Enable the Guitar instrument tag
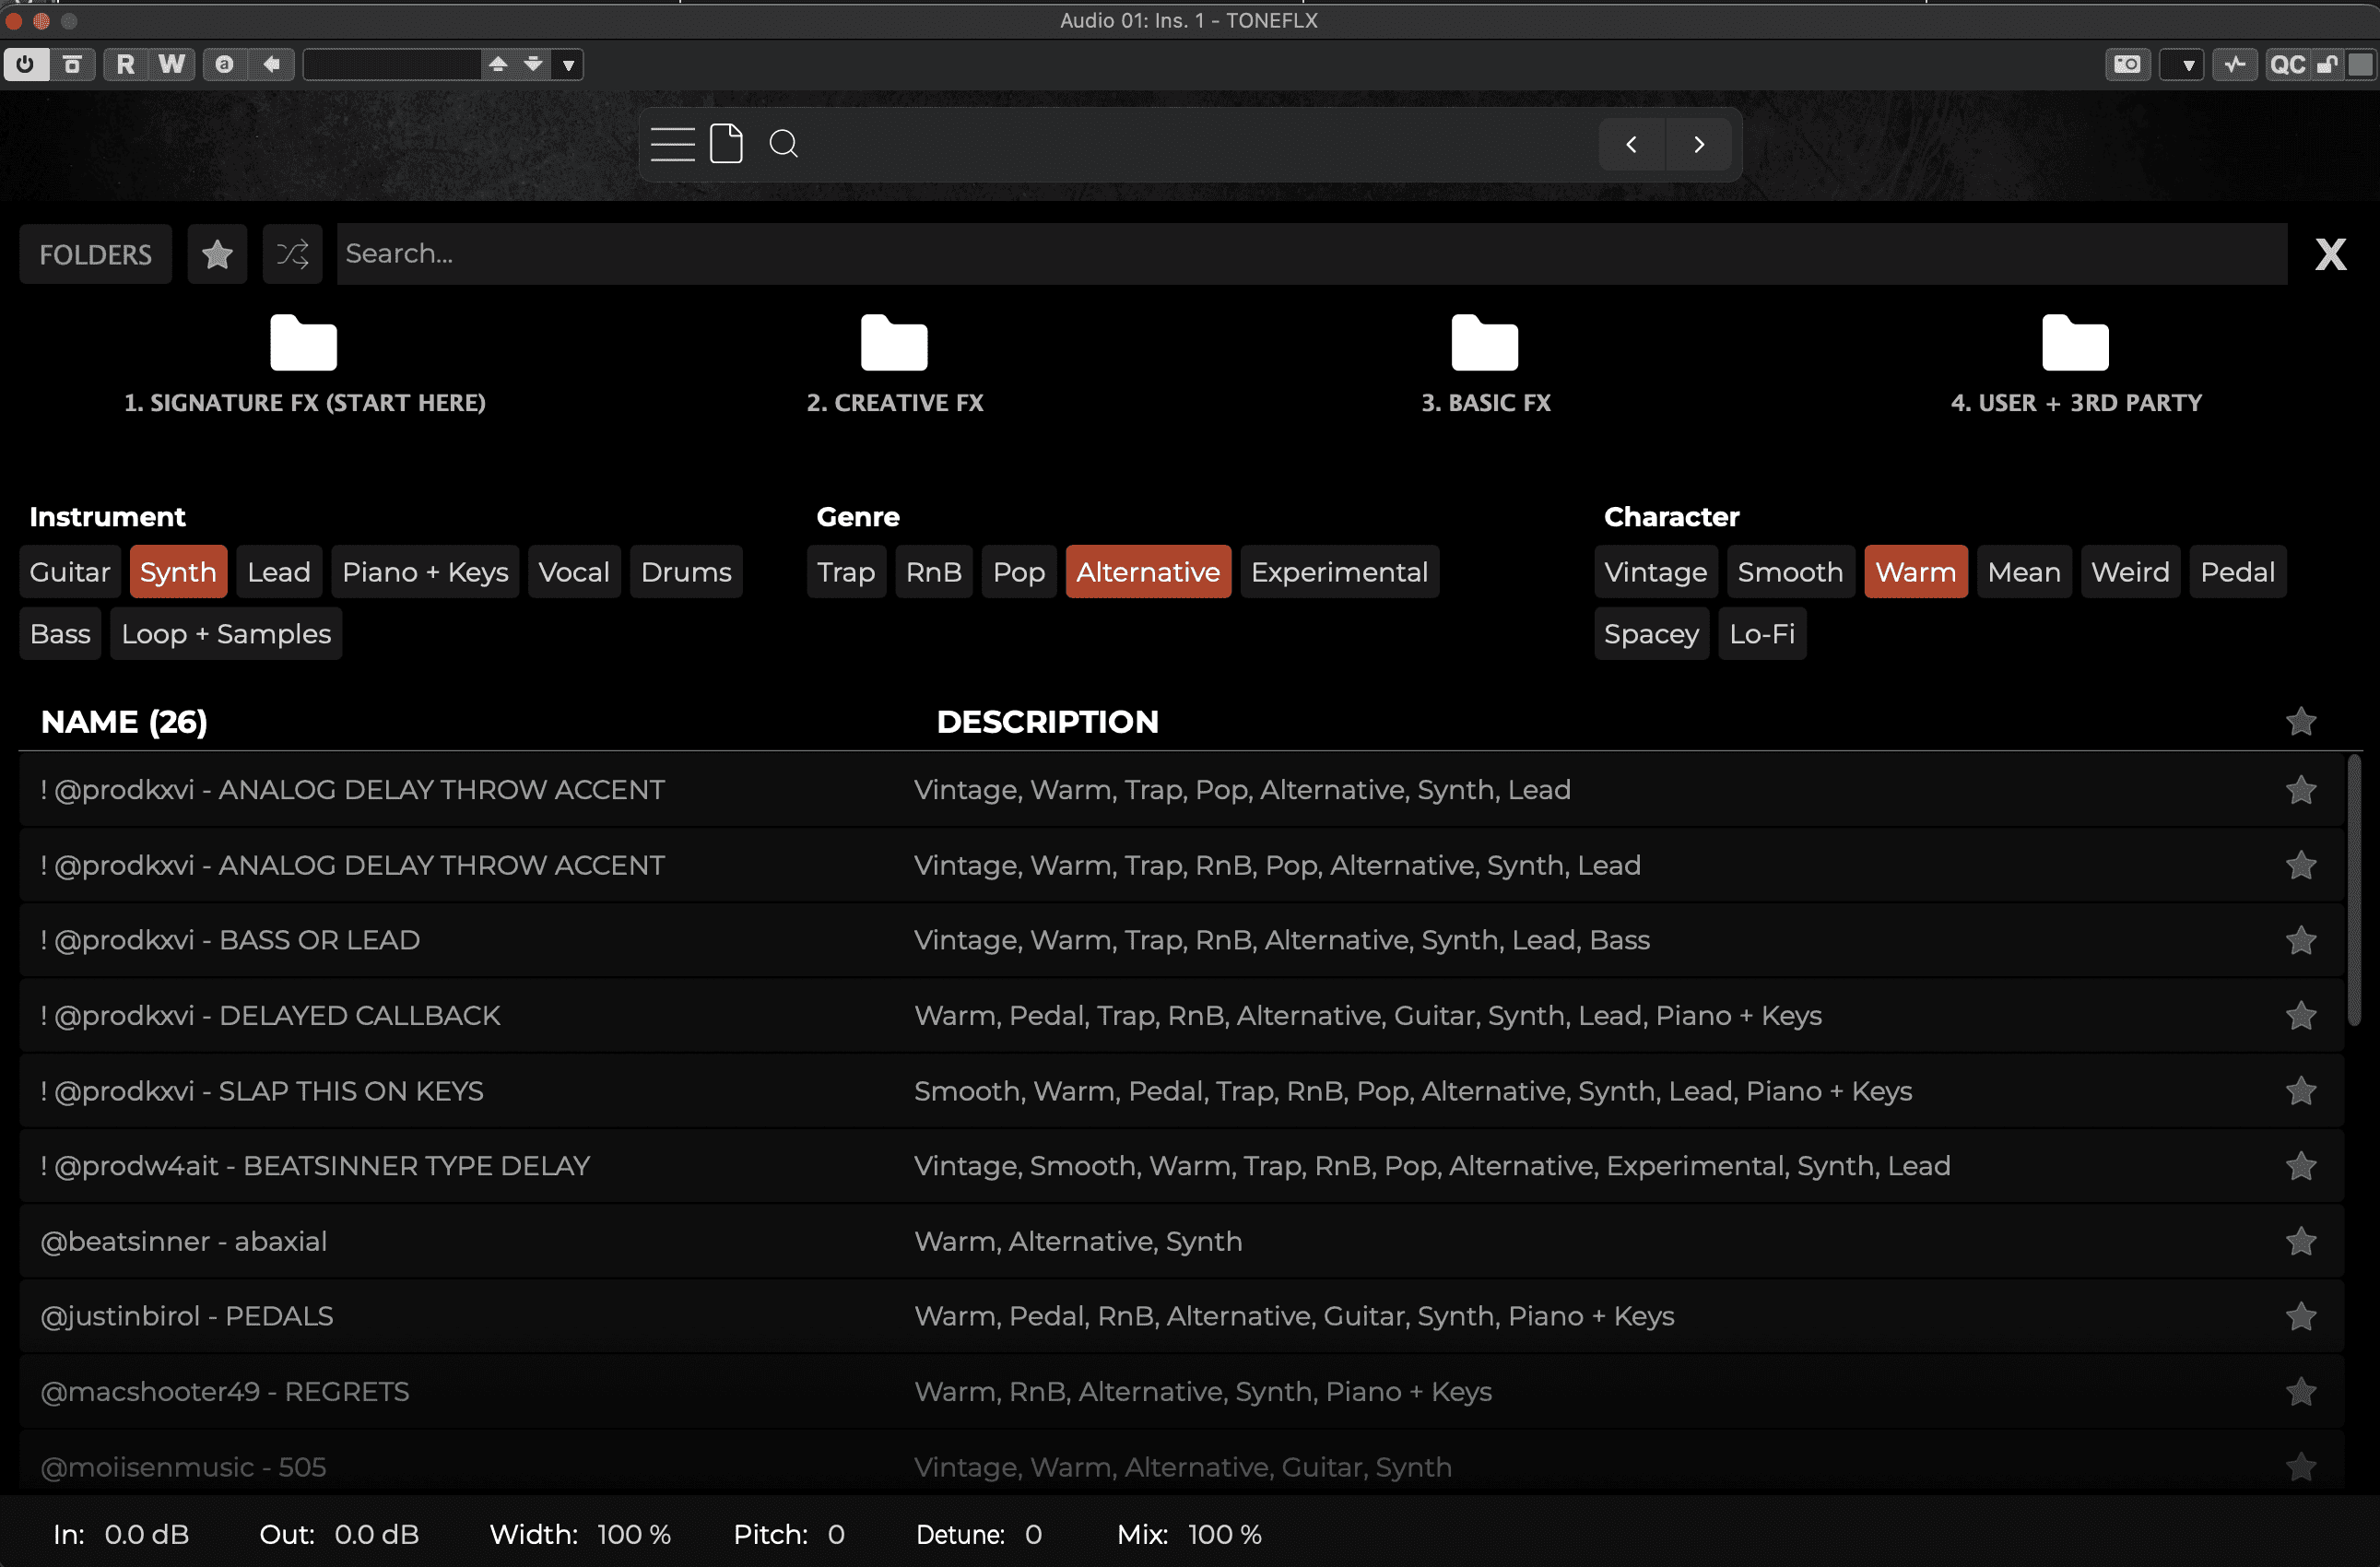Image resolution: width=2380 pixels, height=1567 pixels. [x=70, y=572]
